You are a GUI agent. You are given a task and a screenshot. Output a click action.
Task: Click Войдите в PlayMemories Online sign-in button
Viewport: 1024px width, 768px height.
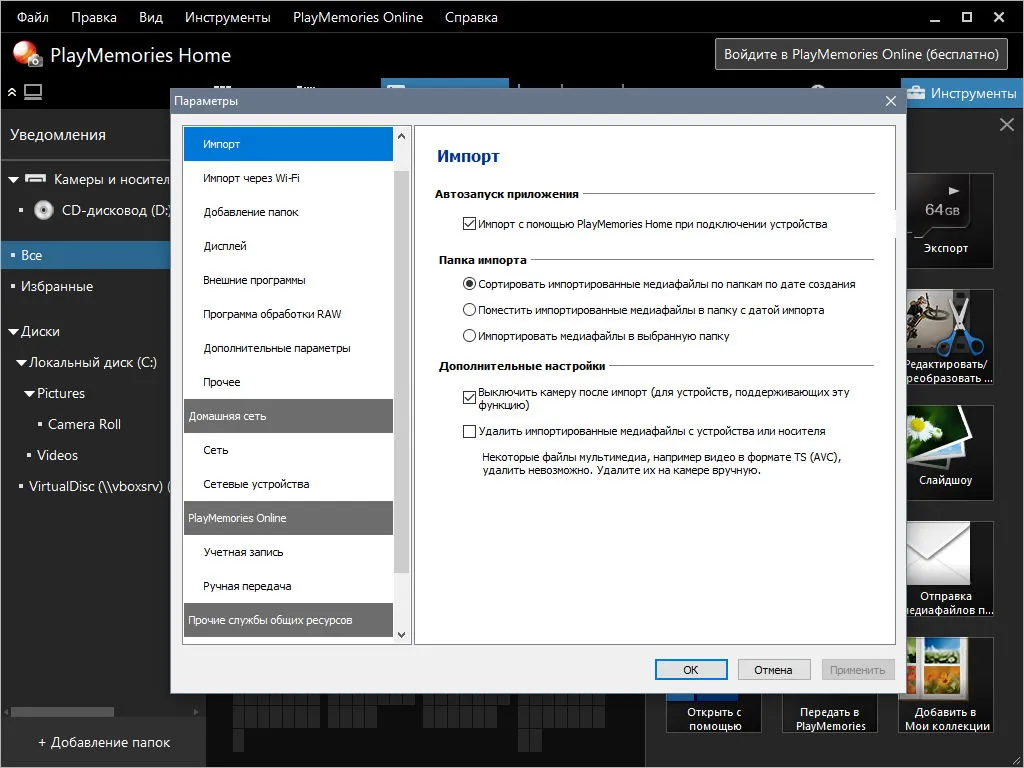pos(861,54)
